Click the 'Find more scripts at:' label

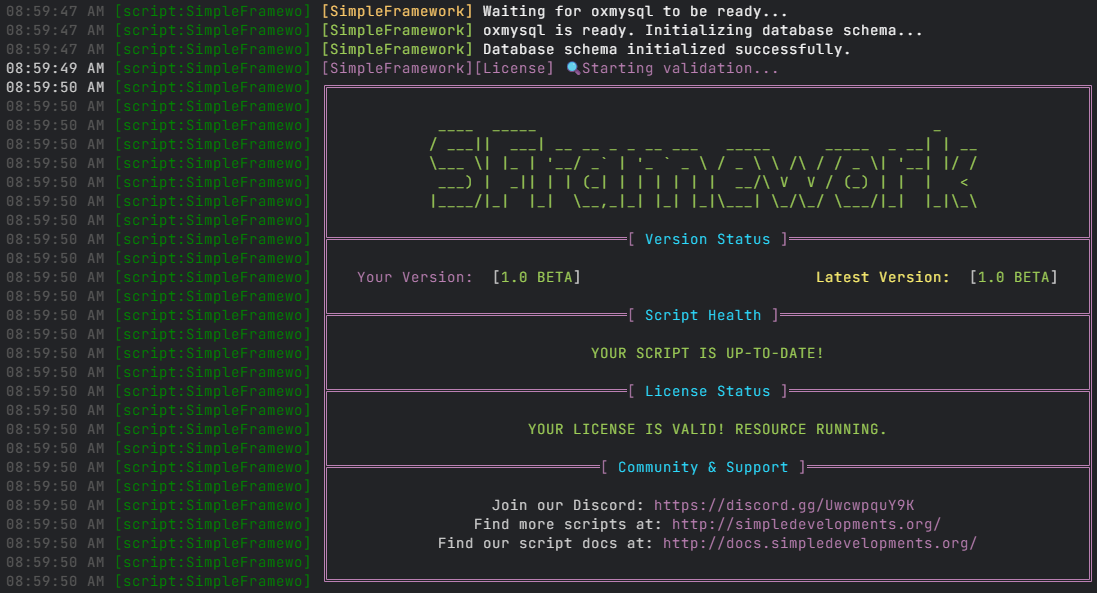click(x=567, y=524)
